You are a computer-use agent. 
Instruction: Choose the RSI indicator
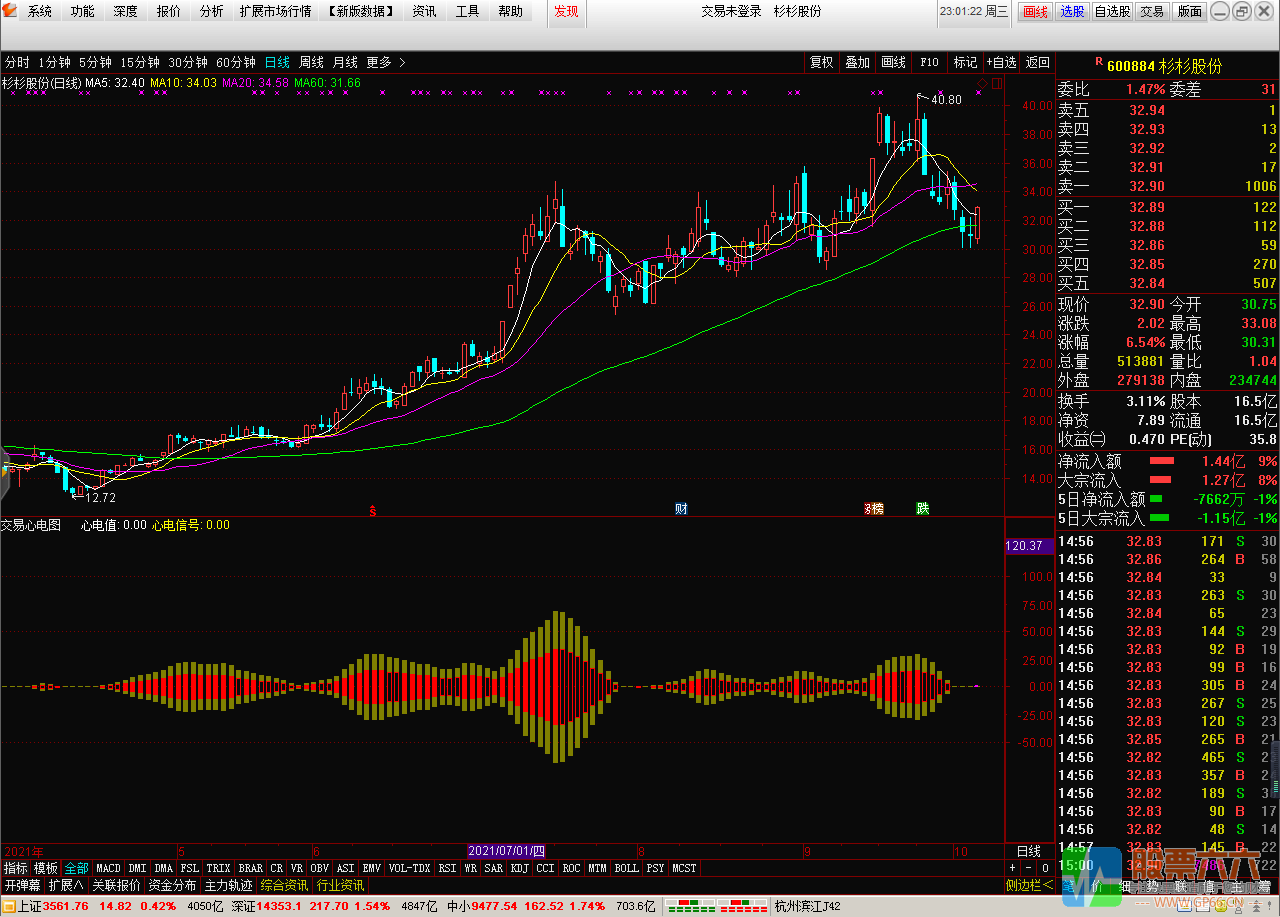tap(447, 868)
